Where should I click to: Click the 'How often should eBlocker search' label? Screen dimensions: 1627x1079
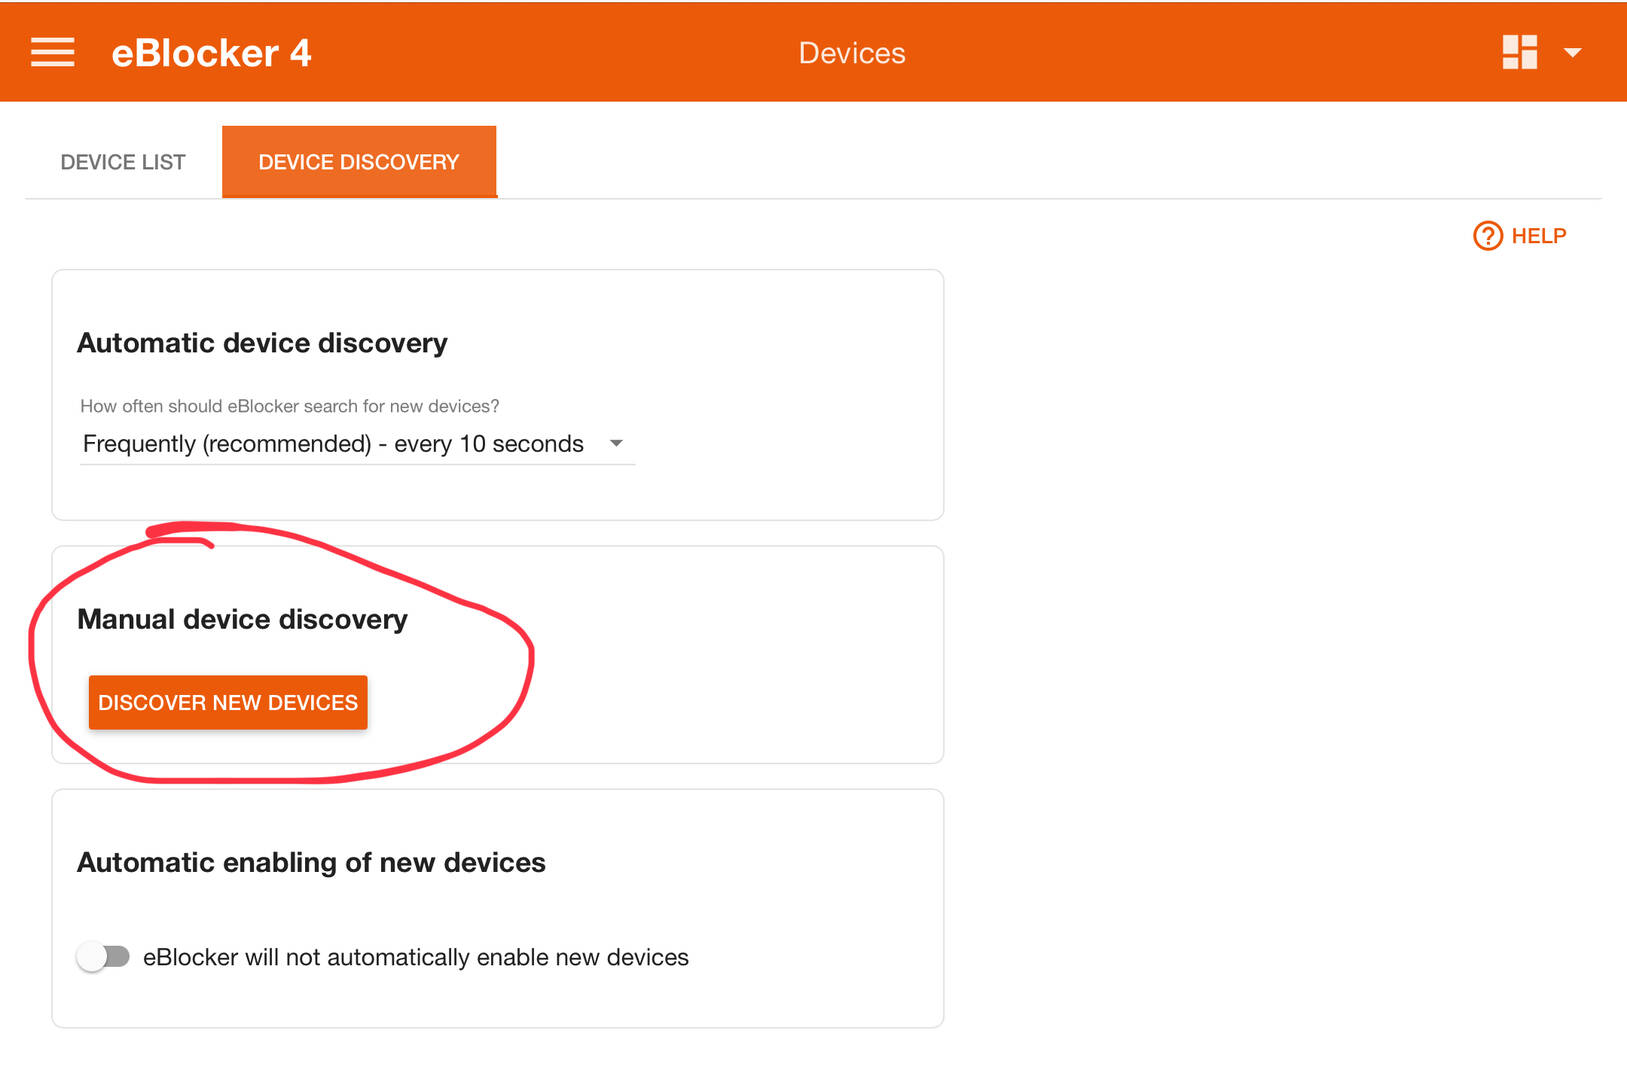click(x=289, y=406)
